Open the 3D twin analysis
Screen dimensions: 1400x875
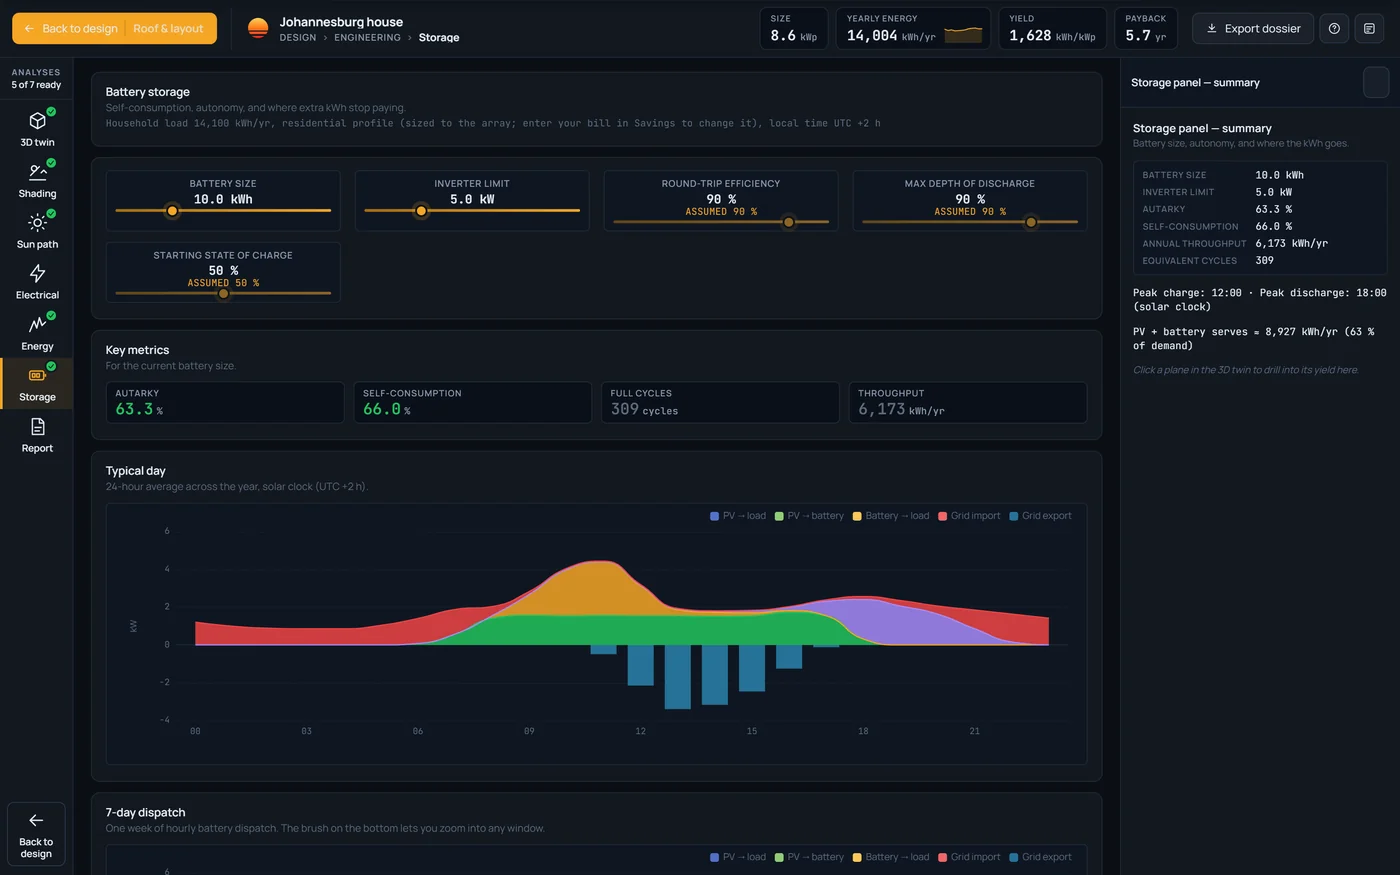37,129
